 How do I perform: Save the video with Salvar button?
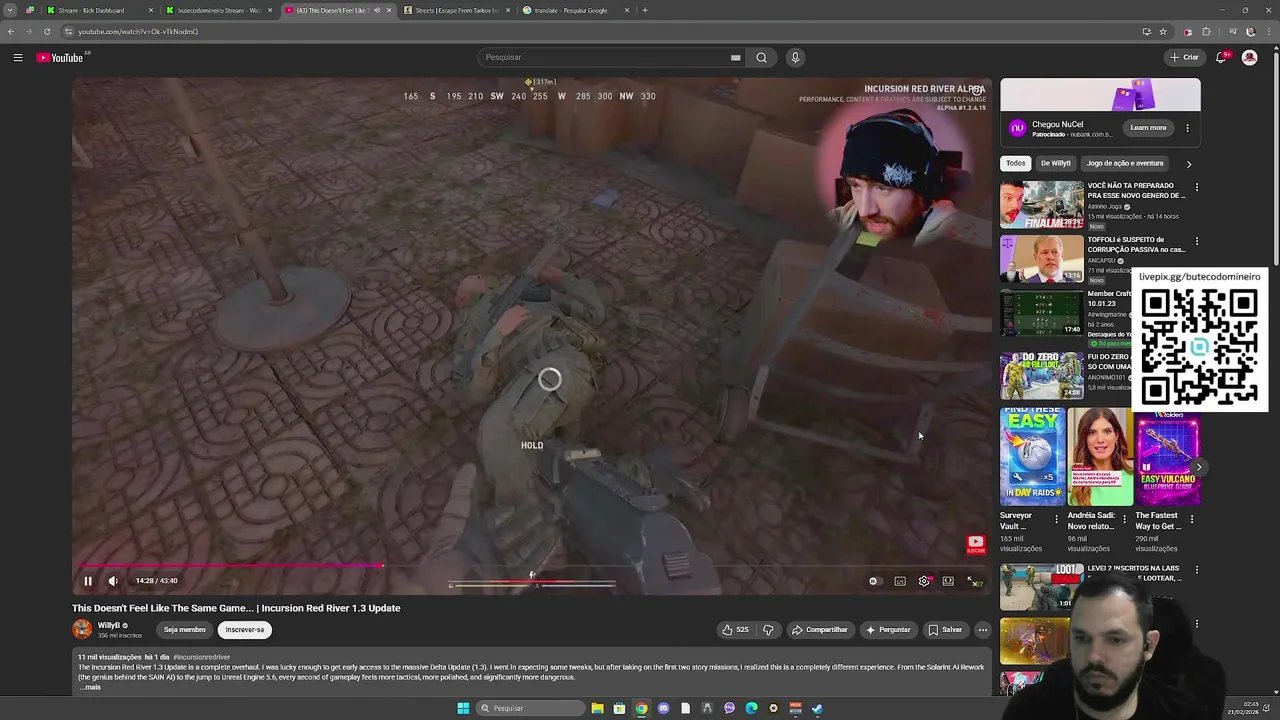coord(945,630)
